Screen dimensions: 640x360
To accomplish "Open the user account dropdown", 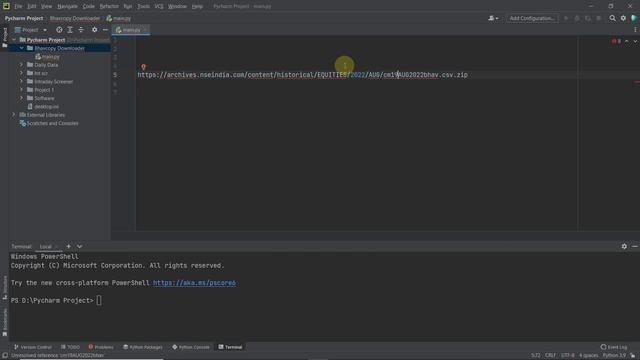I will (x=493, y=18).
